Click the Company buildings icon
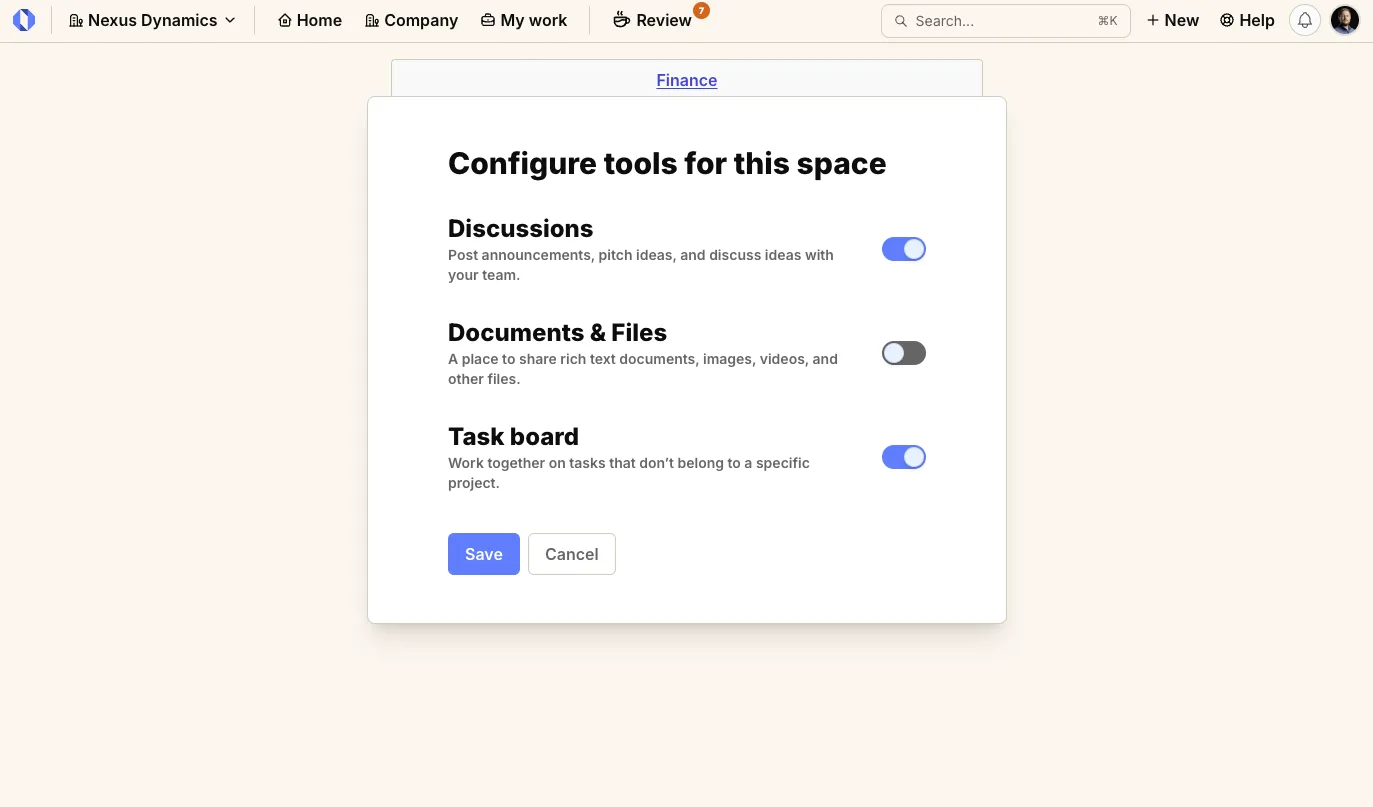The width and height of the screenshot is (1373, 807). (369, 19)
